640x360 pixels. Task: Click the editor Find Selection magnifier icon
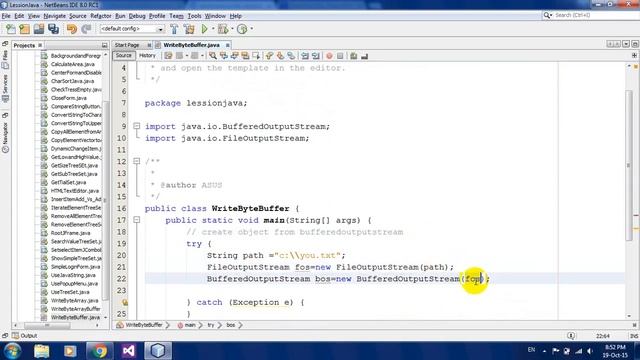tap(213, 56)
